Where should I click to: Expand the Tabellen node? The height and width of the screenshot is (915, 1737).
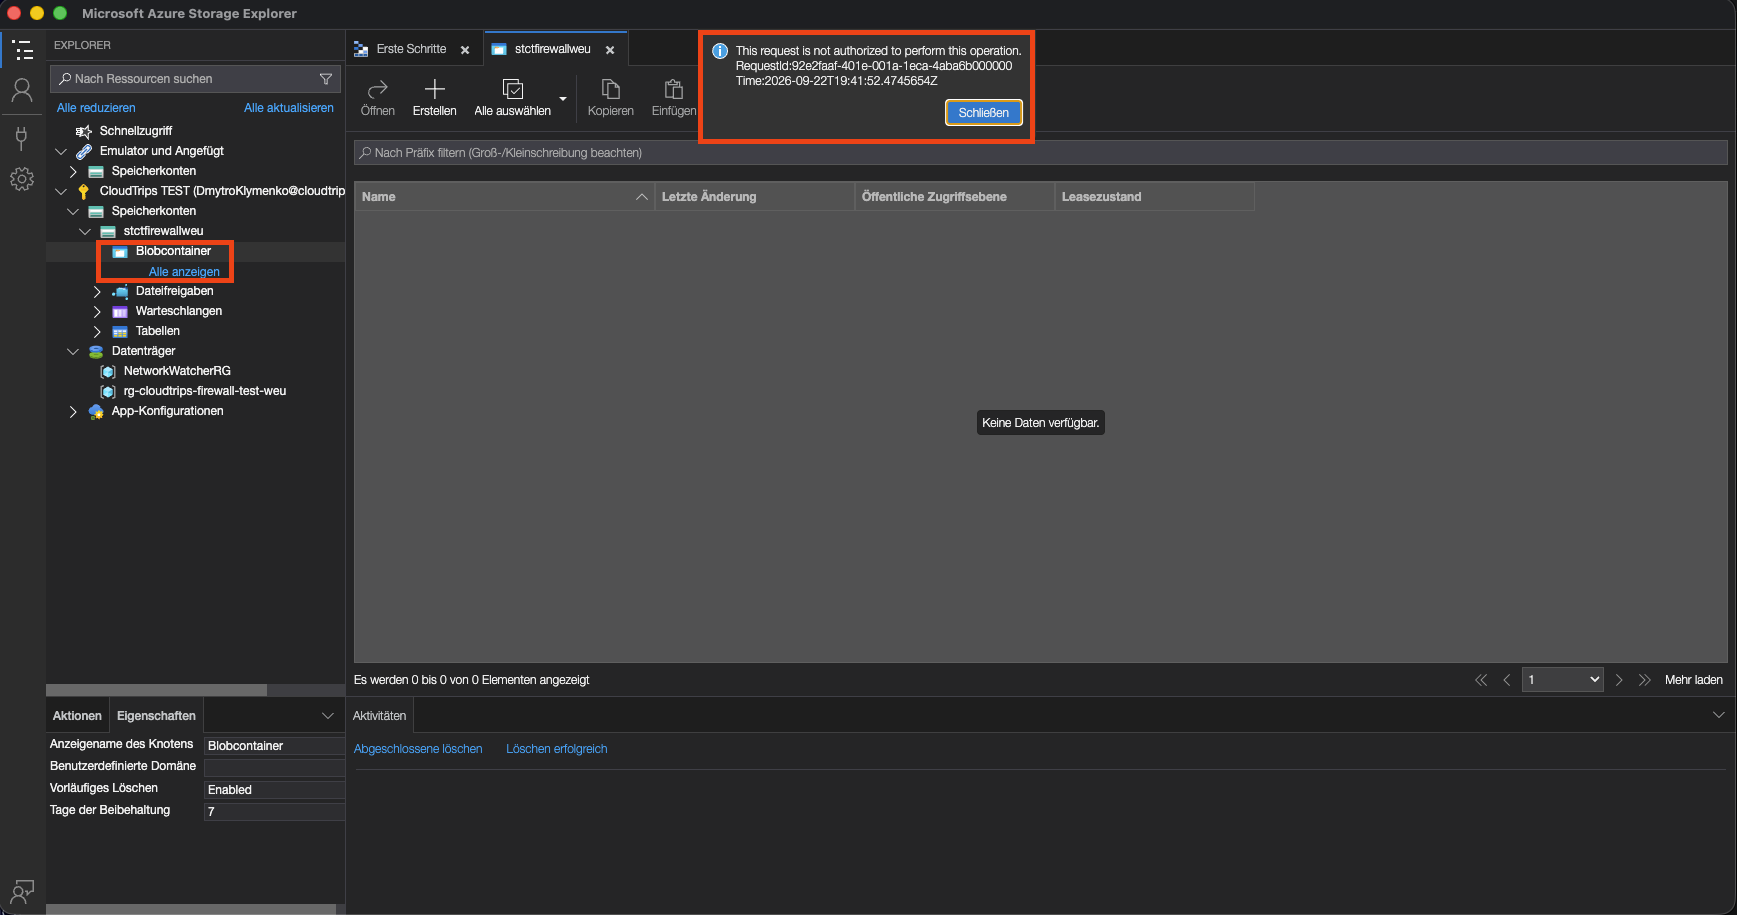pyautogui.click(x=97, y=332)
